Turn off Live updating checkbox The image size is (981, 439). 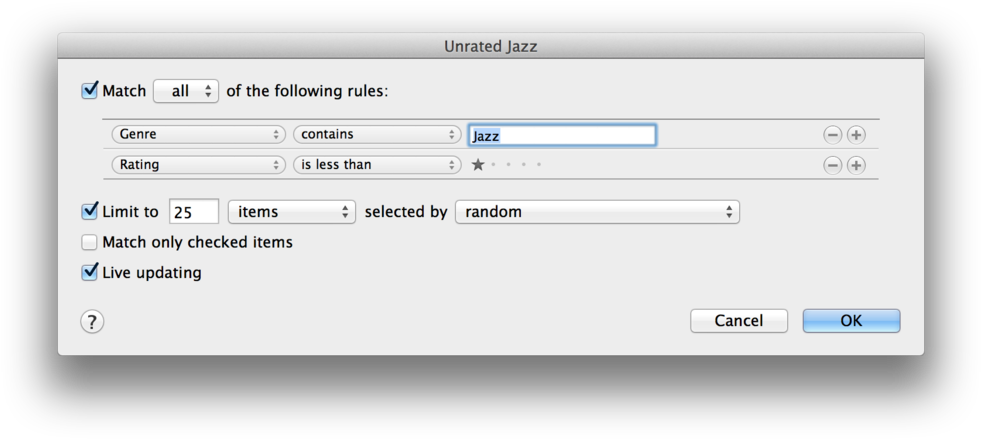coord(90,272)
